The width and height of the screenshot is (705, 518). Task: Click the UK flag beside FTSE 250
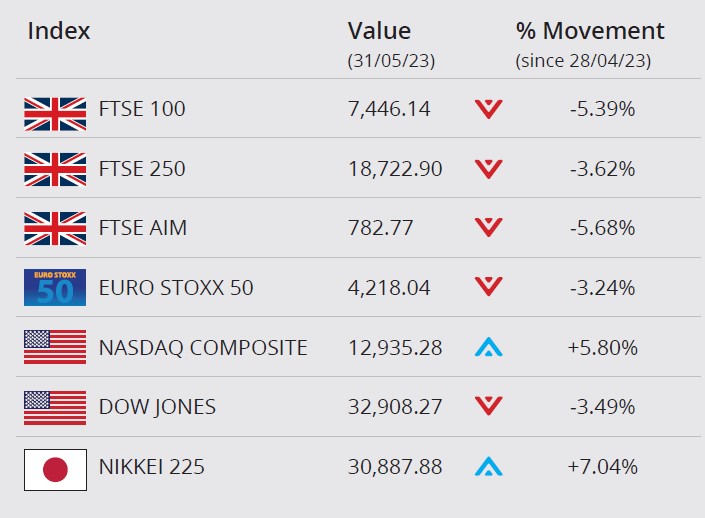pyautogui.click(x=55, y=170)
